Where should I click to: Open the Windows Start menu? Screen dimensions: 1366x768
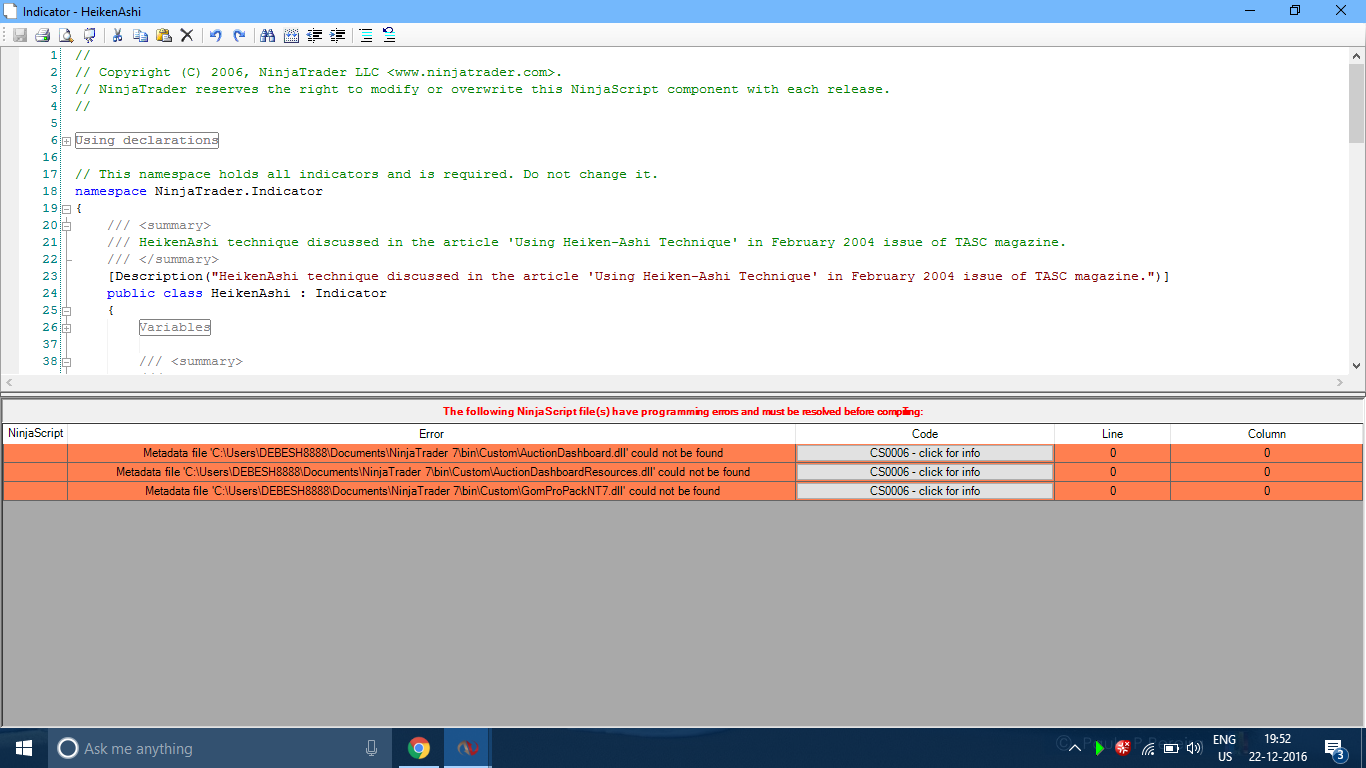click(24, 748)
